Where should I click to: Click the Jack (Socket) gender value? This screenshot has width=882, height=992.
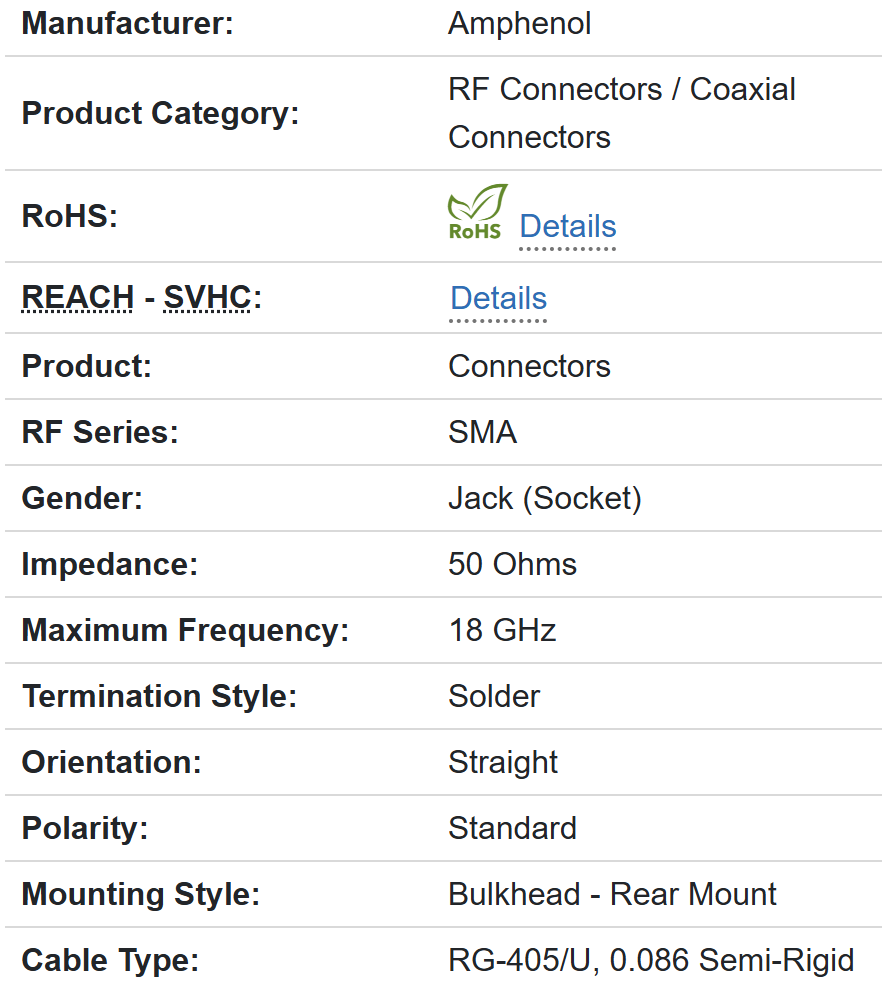click(x=544, y=499)
